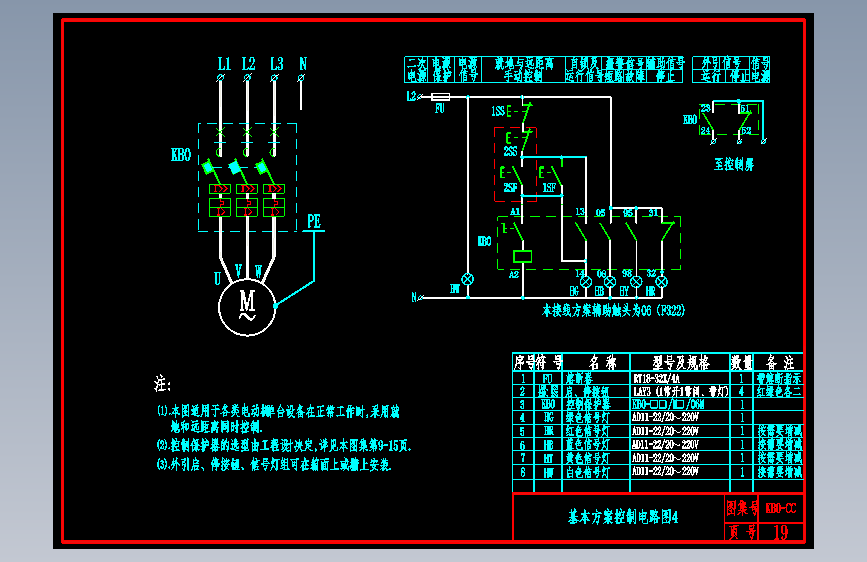Click the '图集号' label in title block
Viewport: 867px width, 562px height.
(x=742, y=508)
